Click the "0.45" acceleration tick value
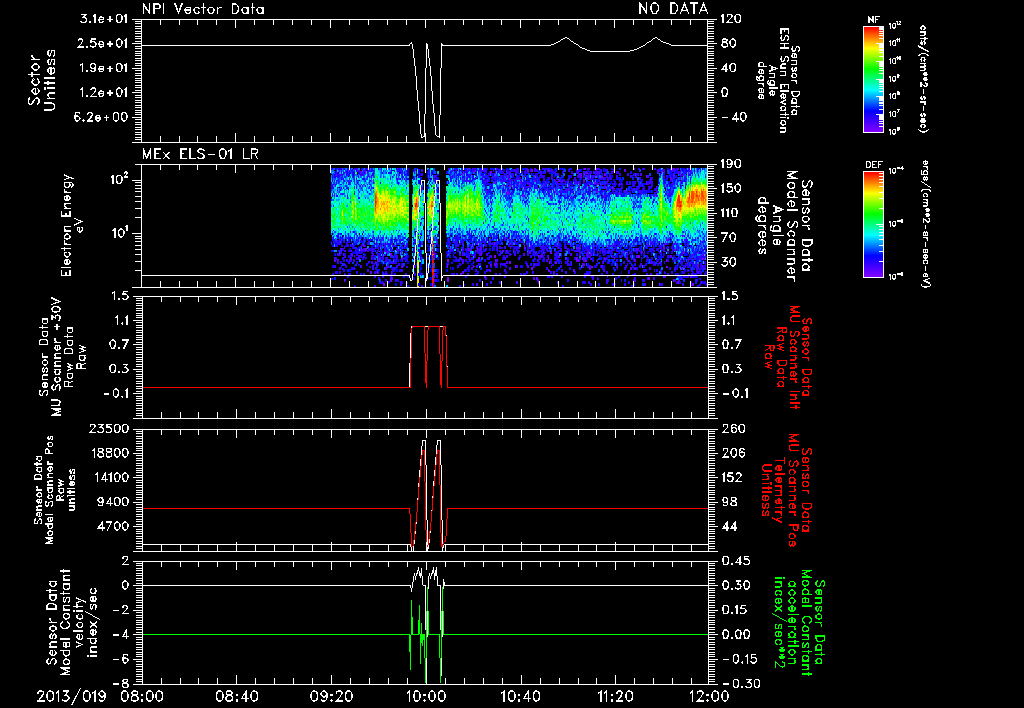Image resolution: width=1024 pixels, height=708 pixels. (x=735, y=560)
